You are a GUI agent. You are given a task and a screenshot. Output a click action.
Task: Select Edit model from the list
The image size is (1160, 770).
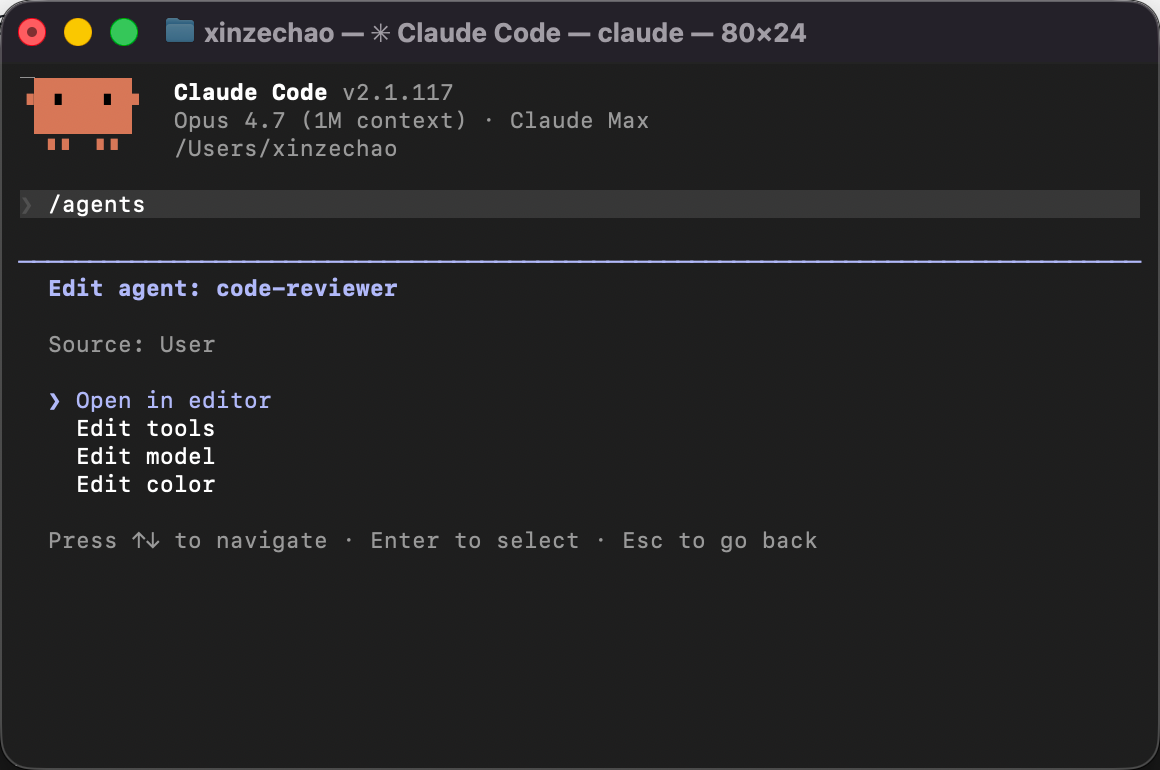(146, 457)
